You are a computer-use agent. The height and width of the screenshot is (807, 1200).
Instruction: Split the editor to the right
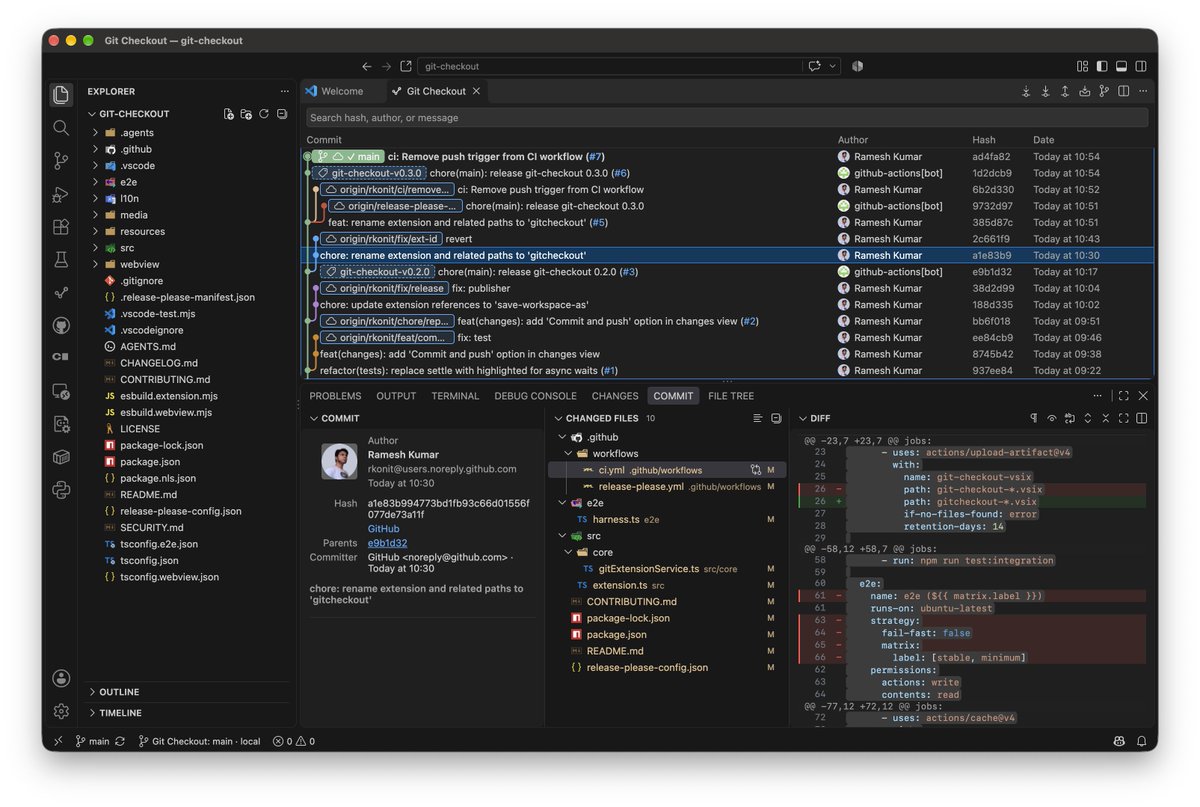(1123, 91)
